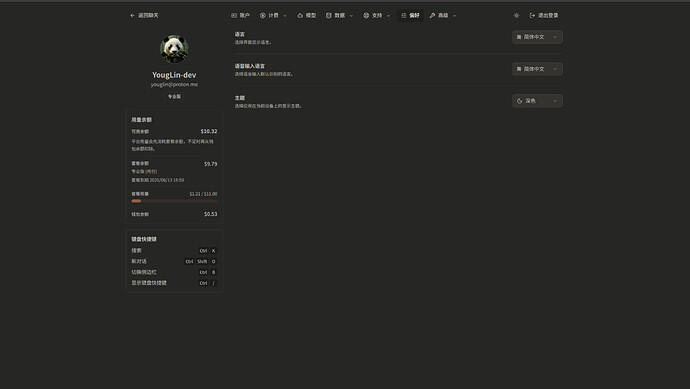The height and width of the screenshot is (389, 690).
Task: Click the K key badge for search
Action: click(x=213, y=251)
